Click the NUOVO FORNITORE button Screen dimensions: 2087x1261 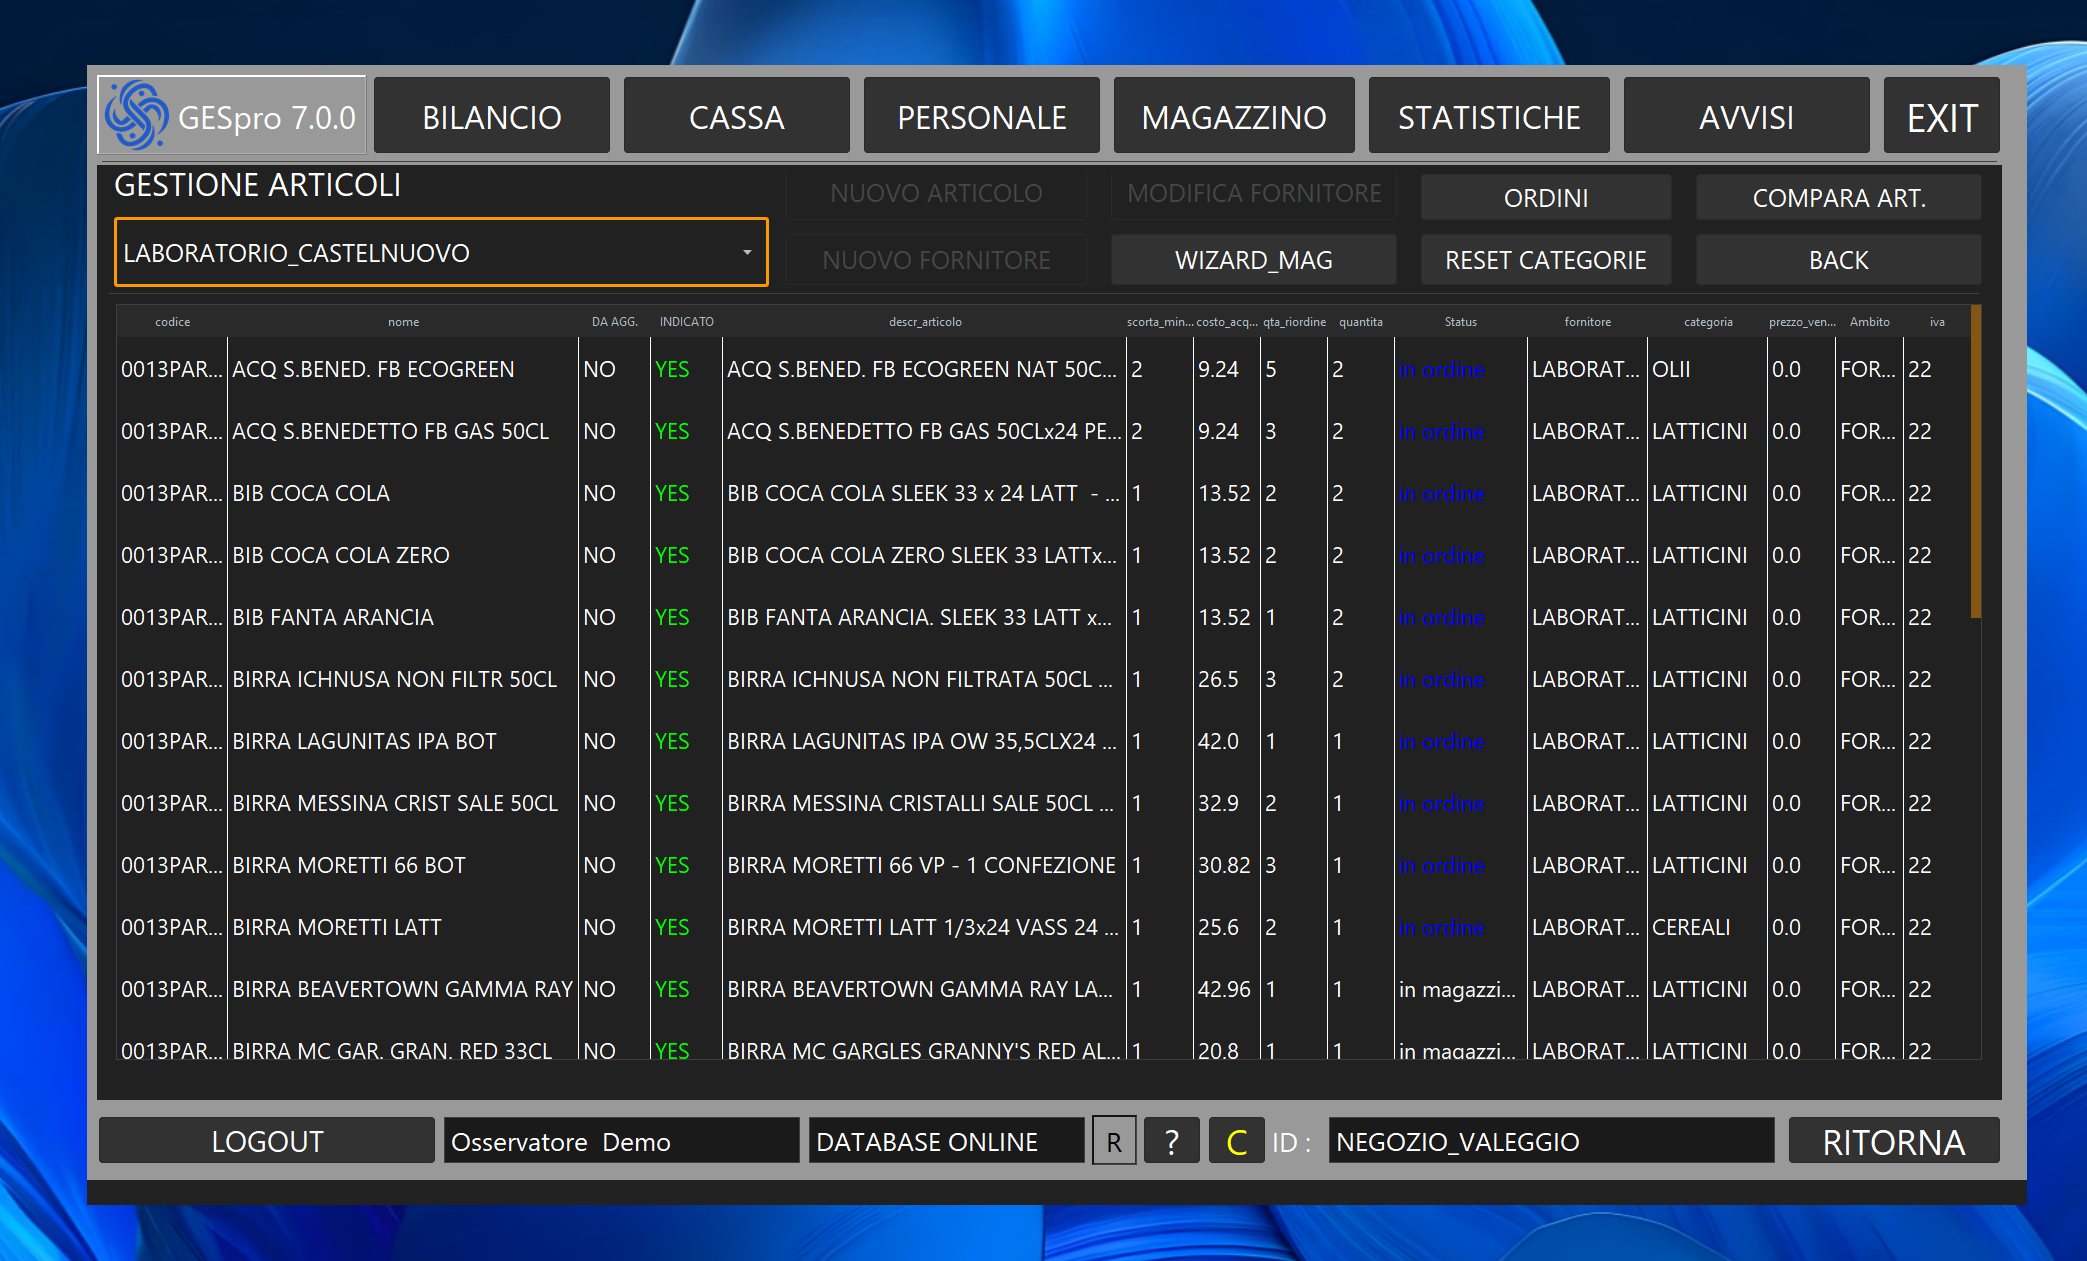(936, 259)
